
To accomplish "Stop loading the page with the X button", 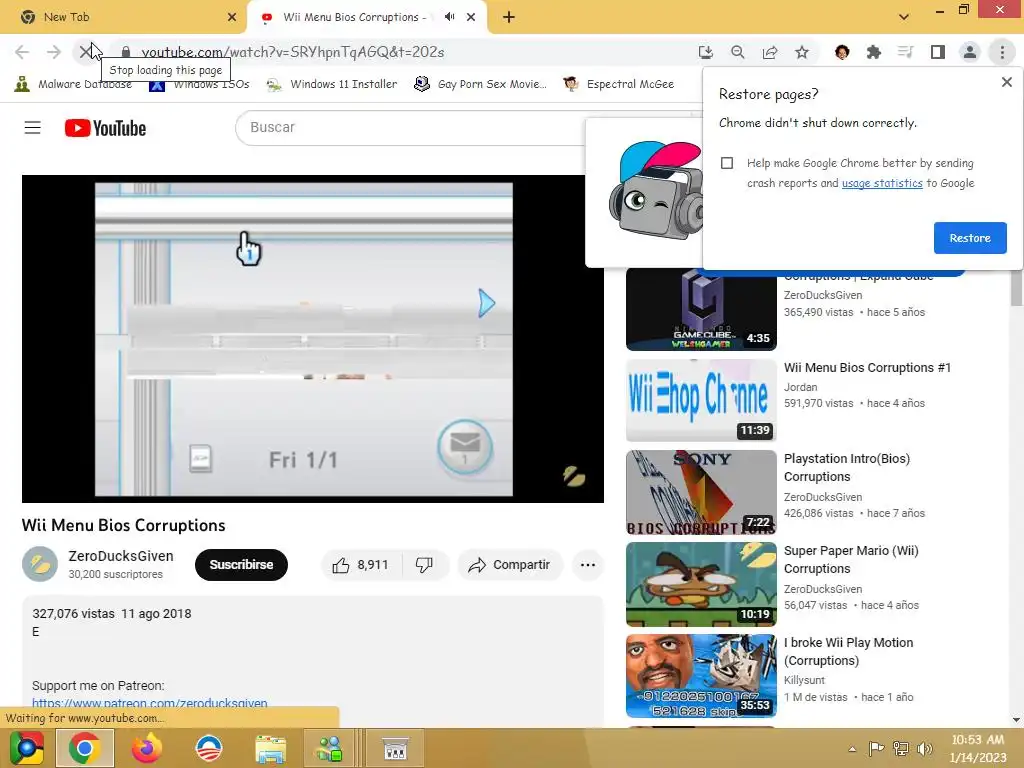I will [x=85, y=52].
